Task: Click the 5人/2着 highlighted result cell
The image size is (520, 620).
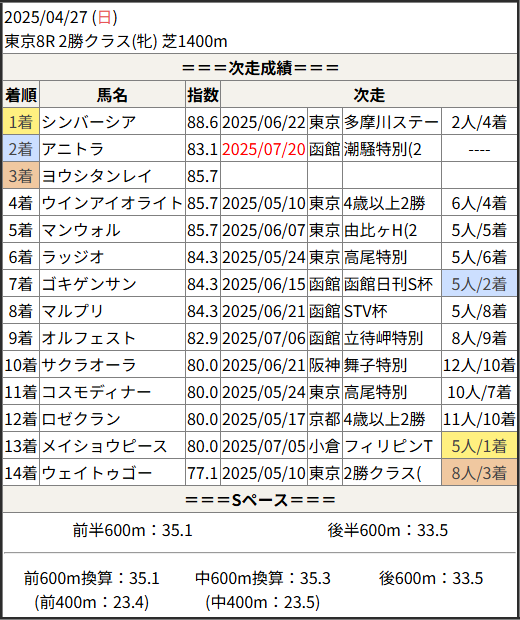Action: tap(479, 284)
